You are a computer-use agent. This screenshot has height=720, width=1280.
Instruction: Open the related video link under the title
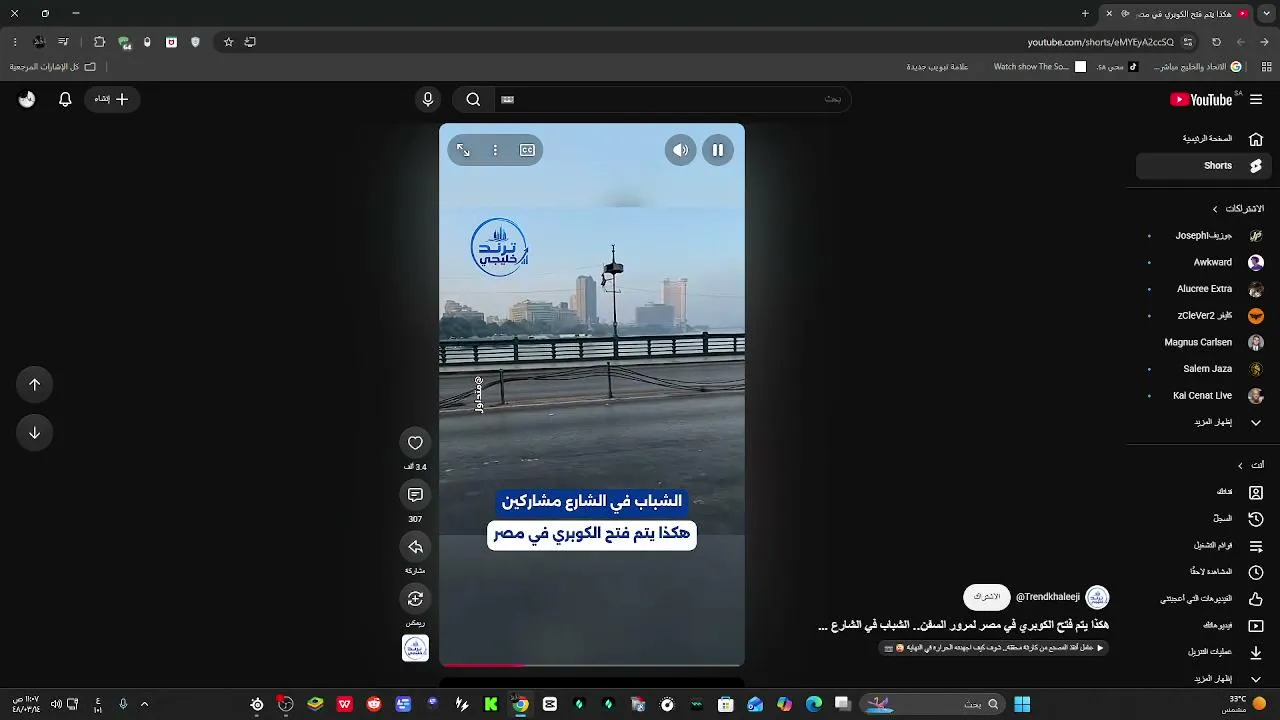tap(994, 648)
